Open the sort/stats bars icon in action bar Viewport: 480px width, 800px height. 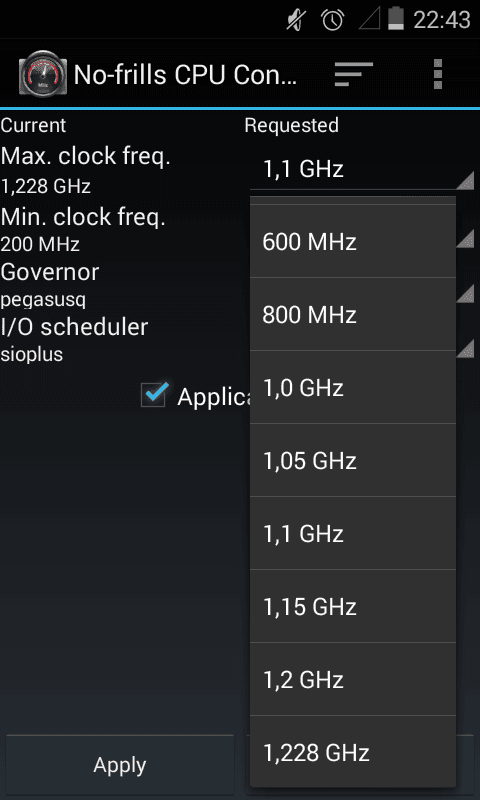point(353,74)
